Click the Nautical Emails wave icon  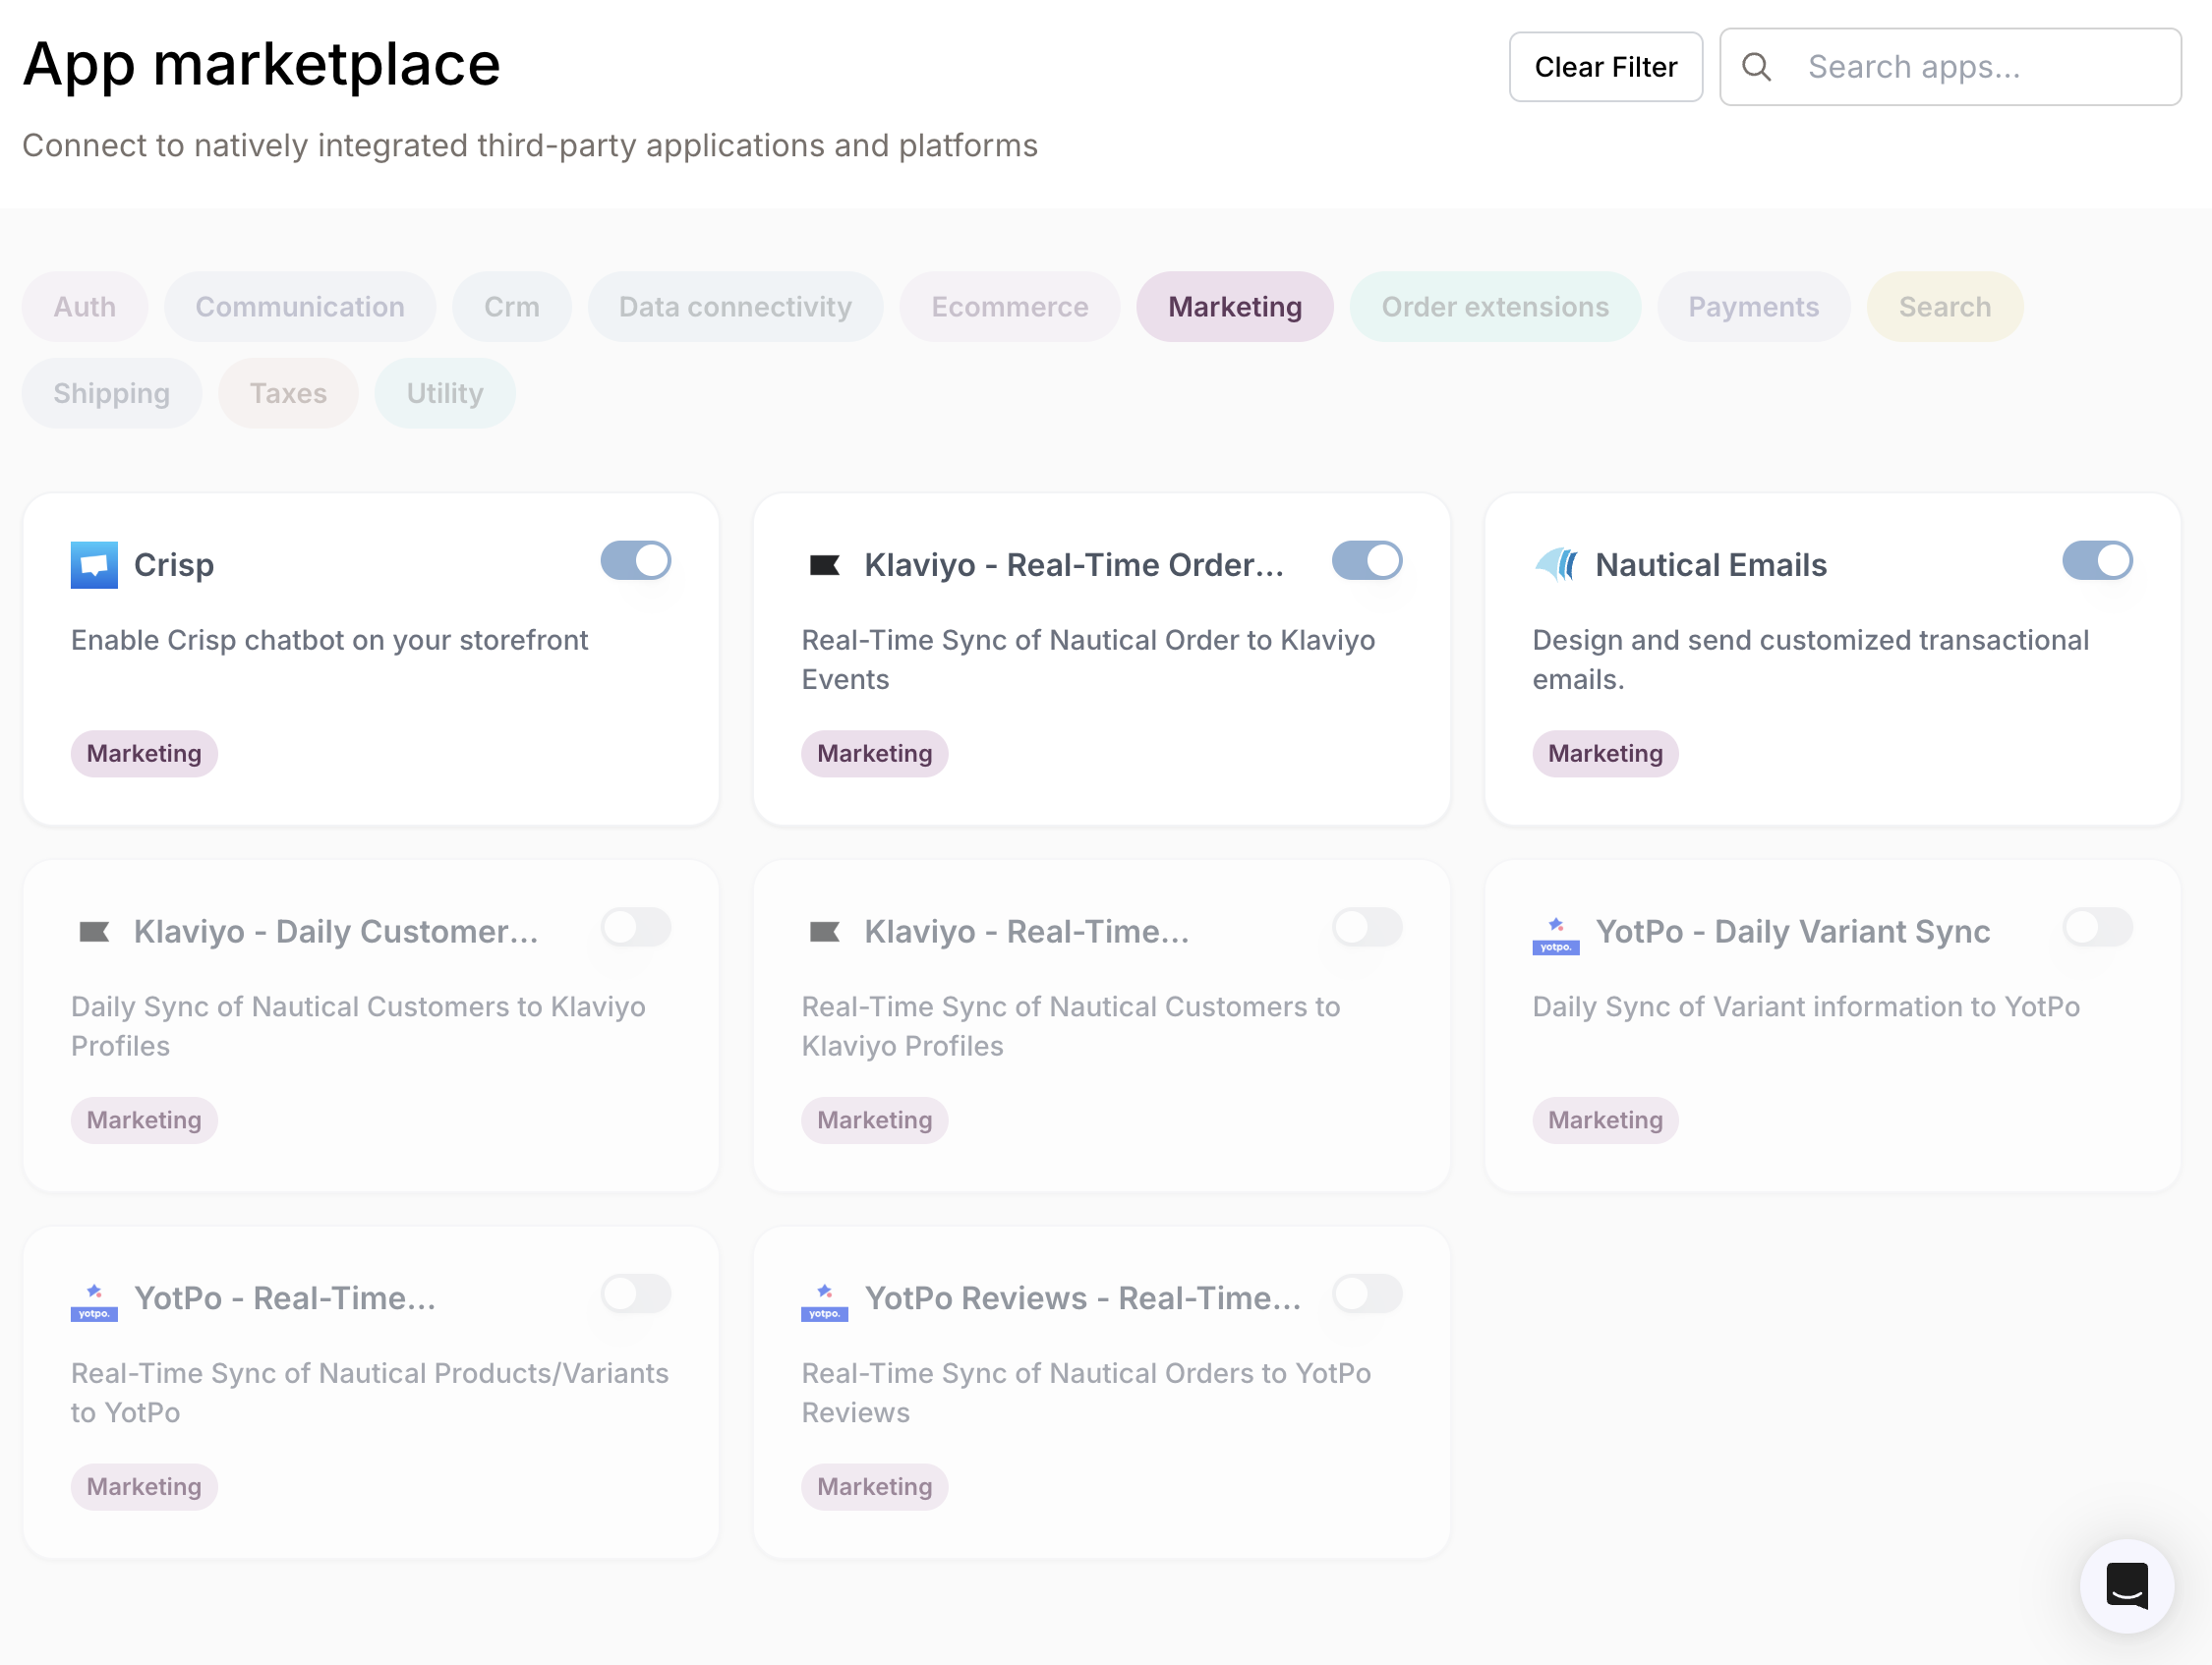click(x=1555, y=564)
